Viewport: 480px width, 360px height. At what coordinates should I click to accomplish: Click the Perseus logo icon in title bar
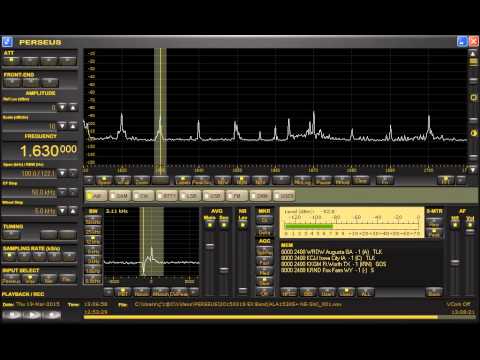(x=7, y=42)
